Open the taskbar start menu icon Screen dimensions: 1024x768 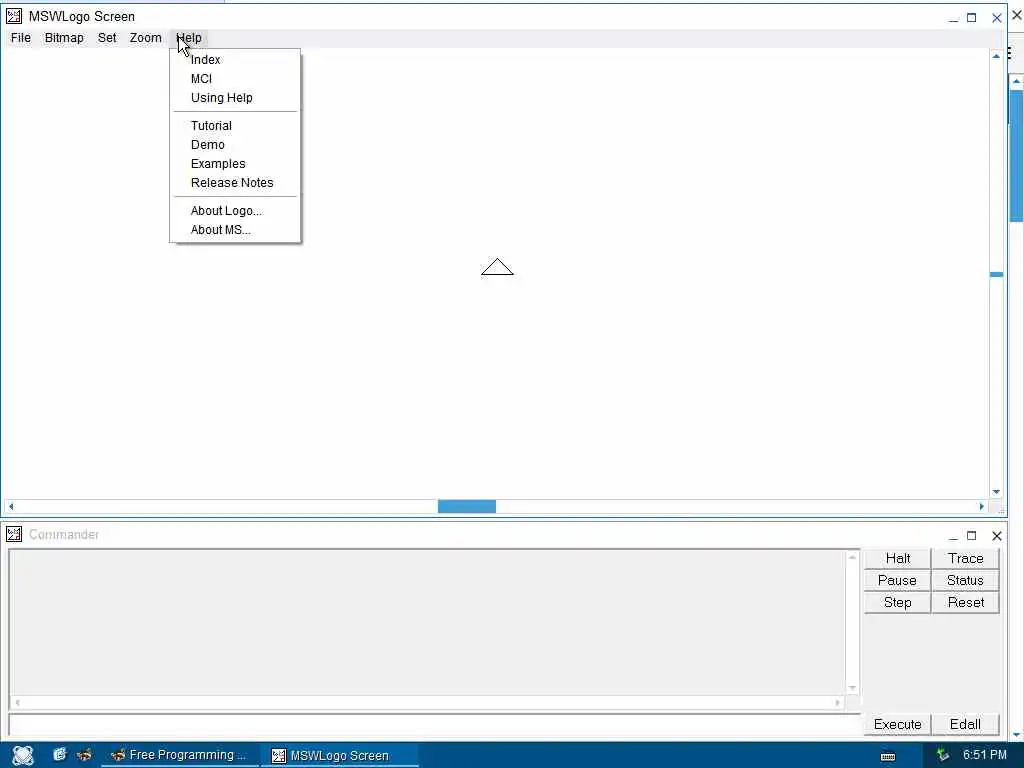click(23, 756)
